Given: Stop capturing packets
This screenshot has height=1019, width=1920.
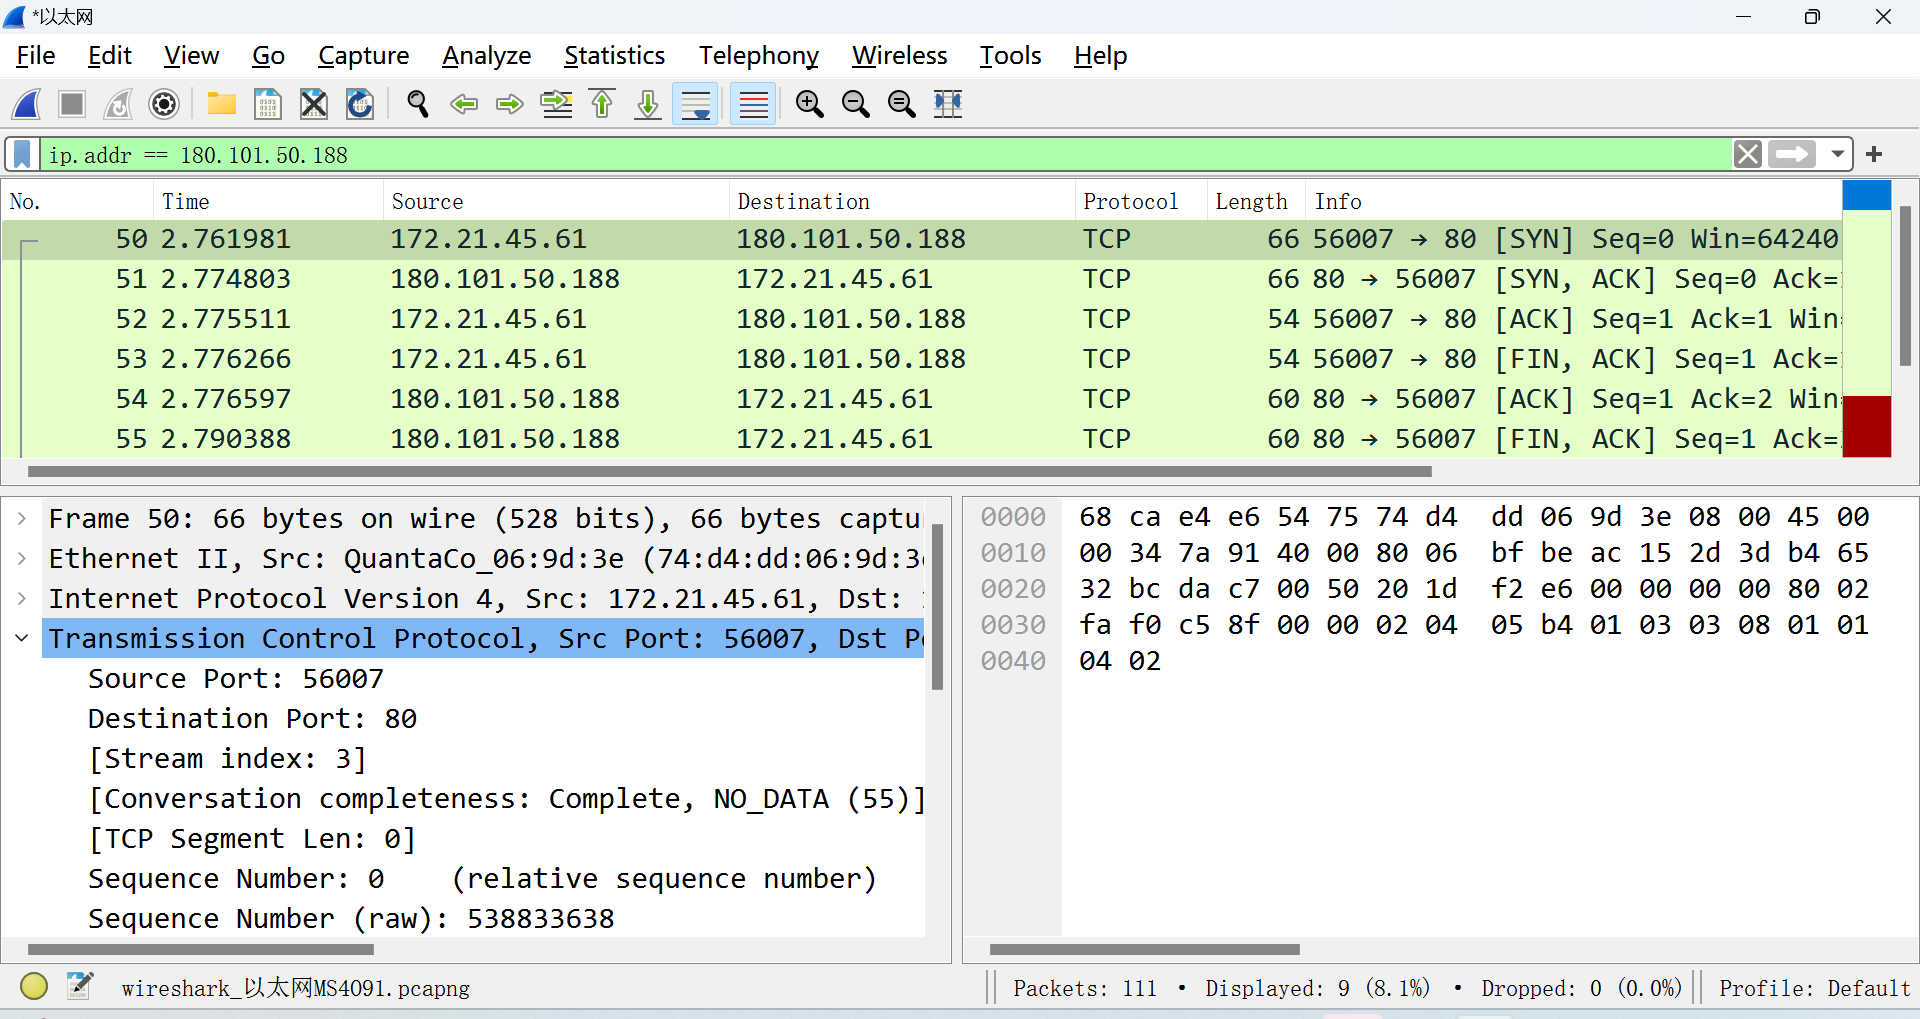Looking at the screenshot, I should [72, 104].
